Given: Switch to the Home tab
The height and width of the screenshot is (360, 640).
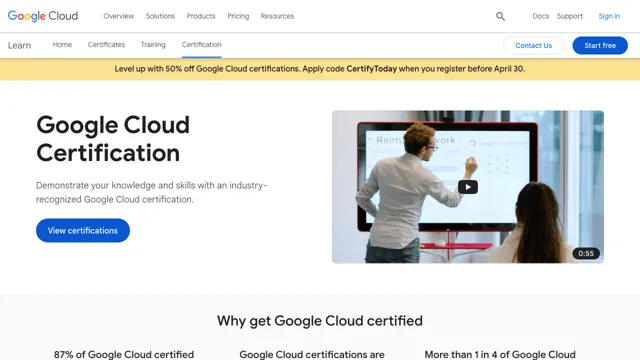Looking at the screenshot, I should tap(62, 44).
